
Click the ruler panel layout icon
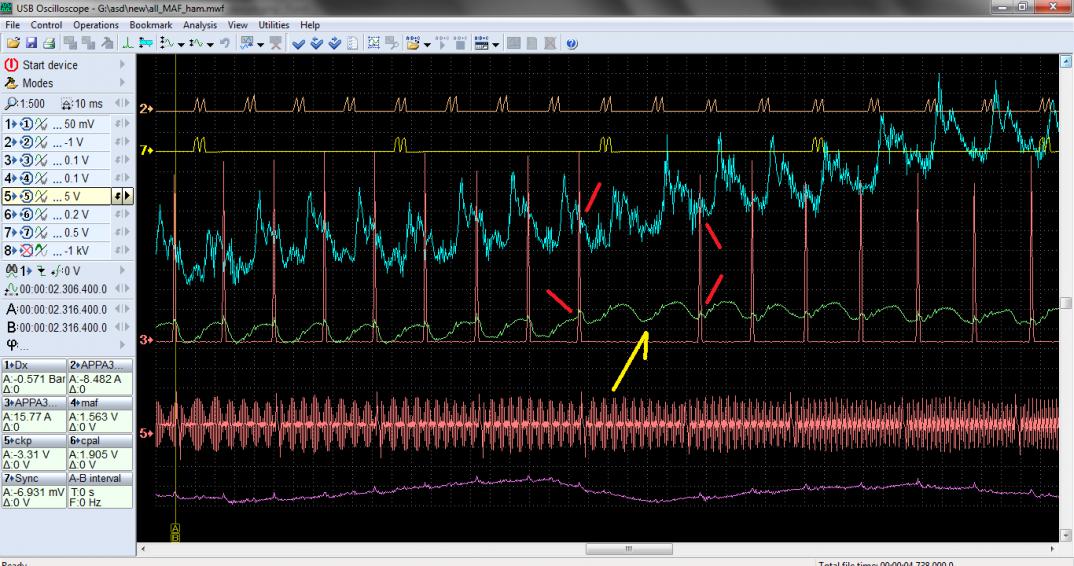tap(482, 43)
